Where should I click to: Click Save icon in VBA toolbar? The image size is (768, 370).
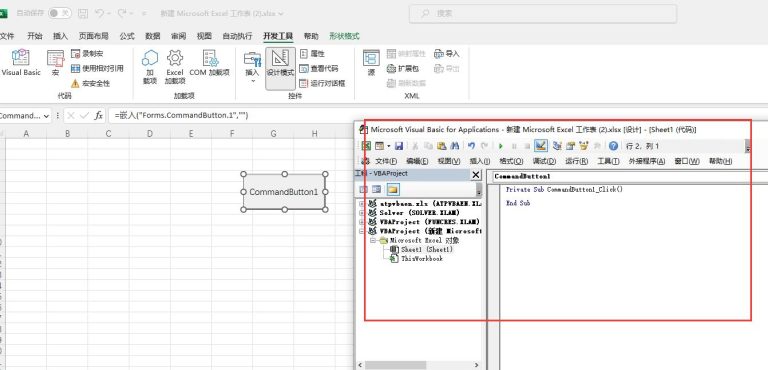(399, 146)
